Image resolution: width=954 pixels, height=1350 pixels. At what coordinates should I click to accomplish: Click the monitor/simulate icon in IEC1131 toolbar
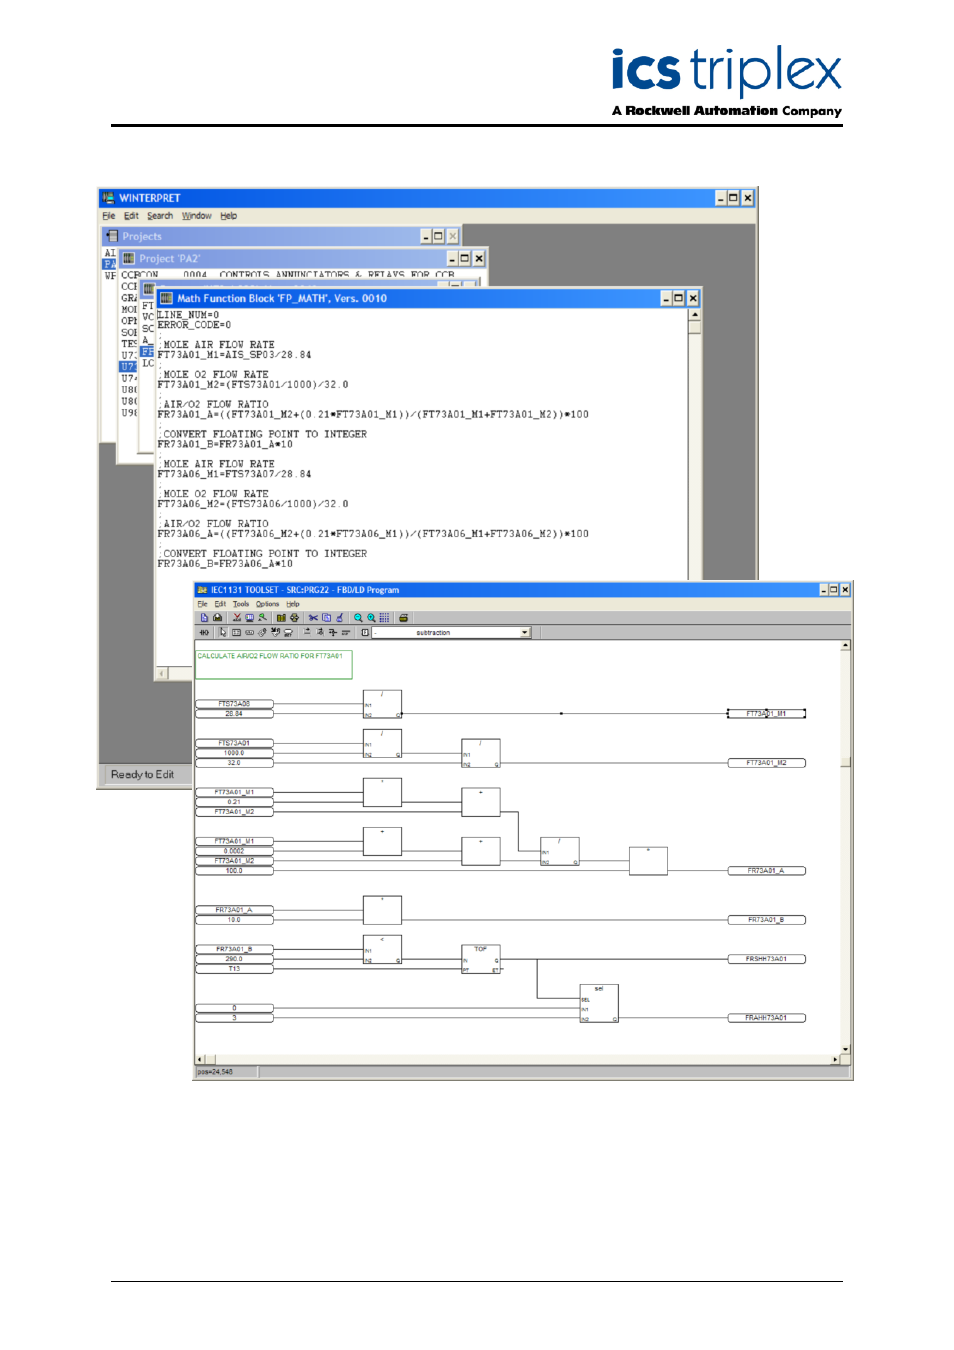(250, 617)
